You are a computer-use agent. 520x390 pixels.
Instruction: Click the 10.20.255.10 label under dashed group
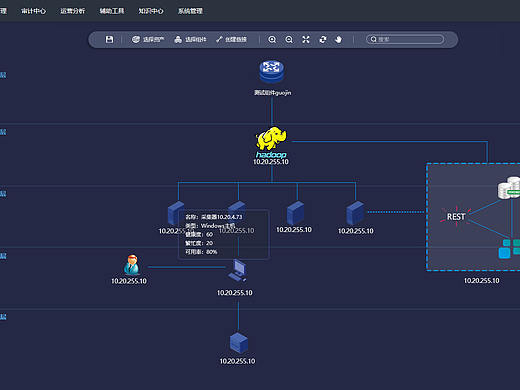click(x=482, y=281)
